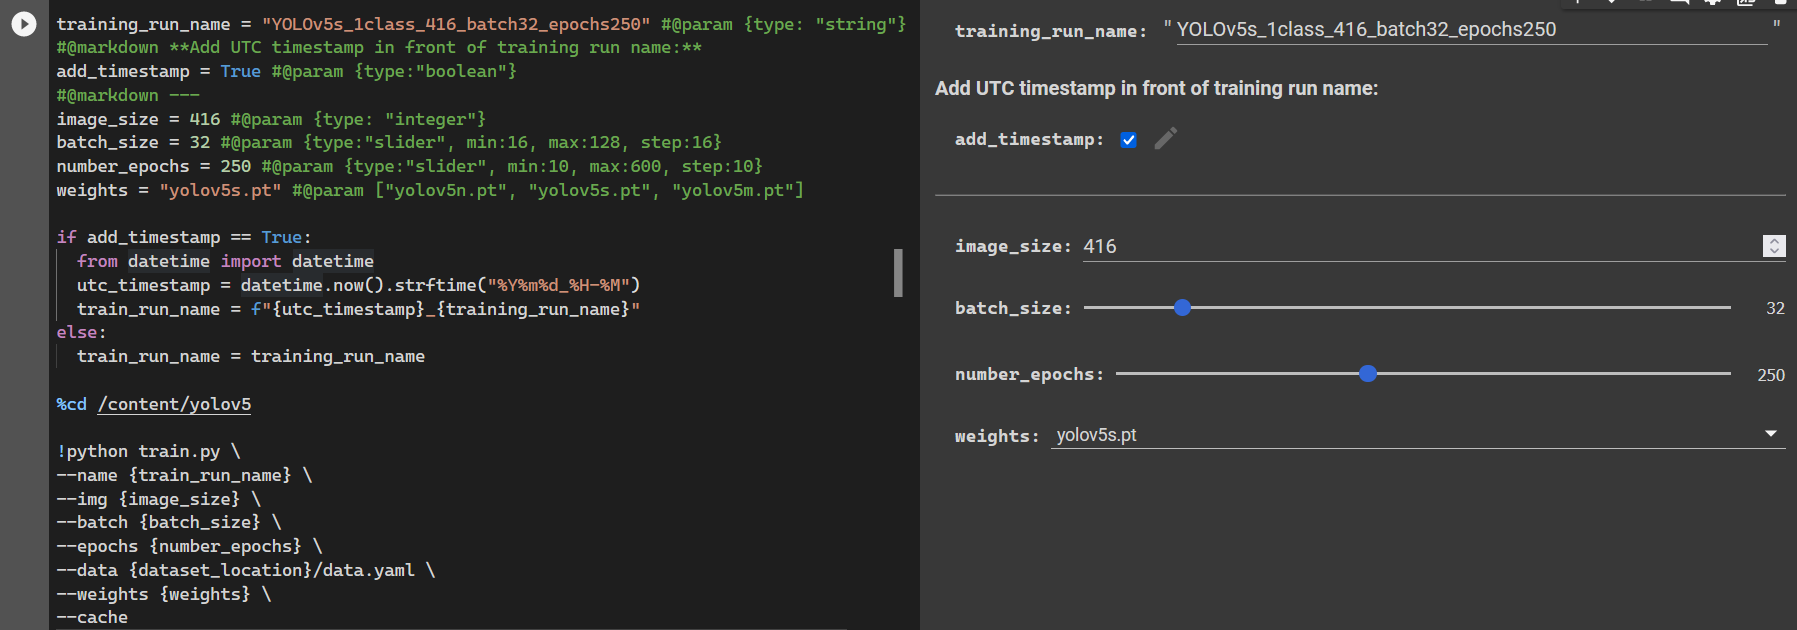Click the '#@markdown ---' comment line

tap(128, 95)
